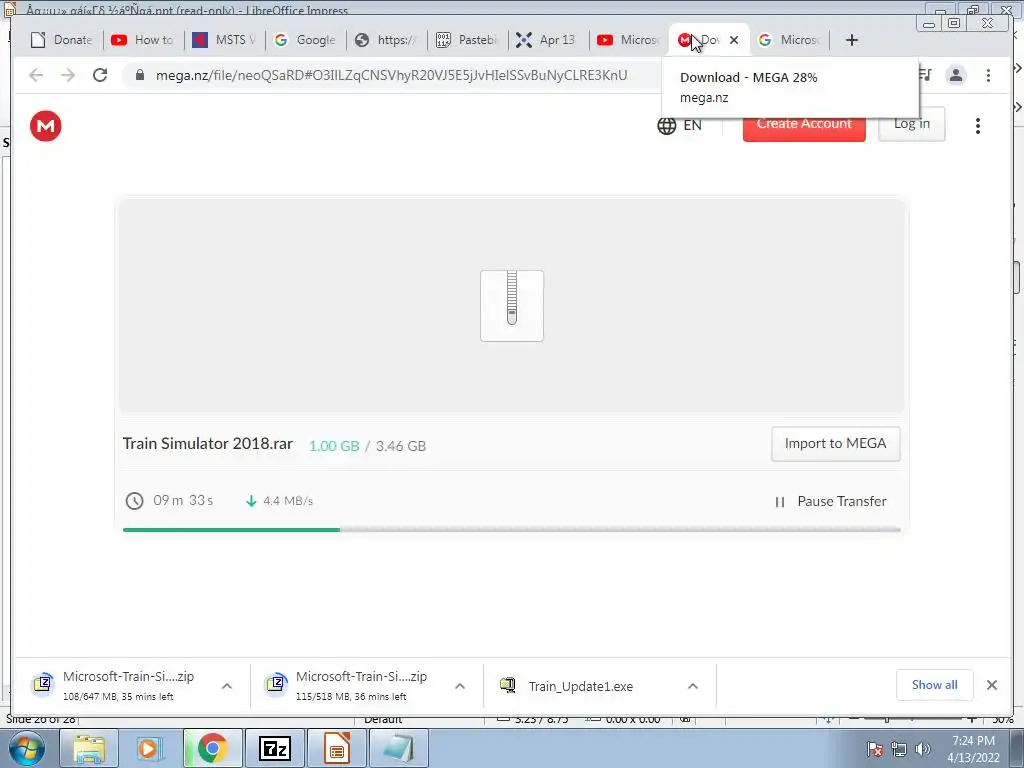
Task: Expand options for Train_Update1.exe download
Action: (x=693, y=686)
